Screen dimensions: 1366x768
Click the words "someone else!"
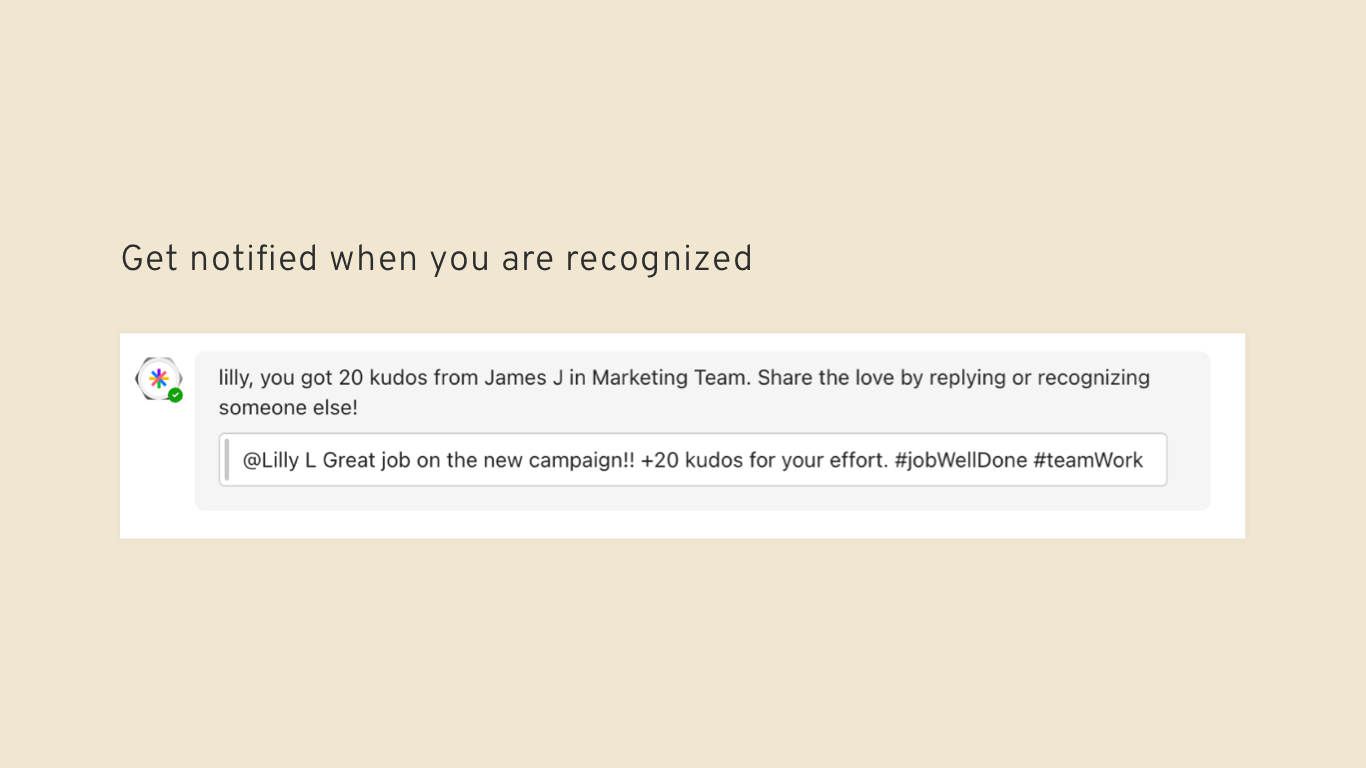pos(288,408)
